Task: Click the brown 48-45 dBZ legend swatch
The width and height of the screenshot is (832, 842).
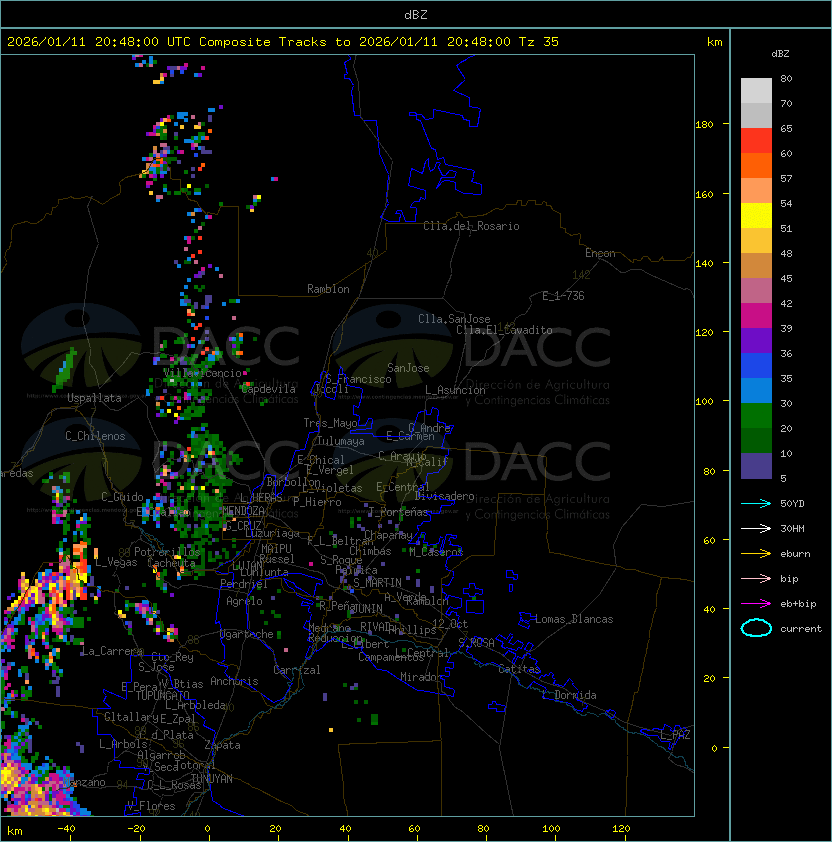Action: (x=756, y=266)
